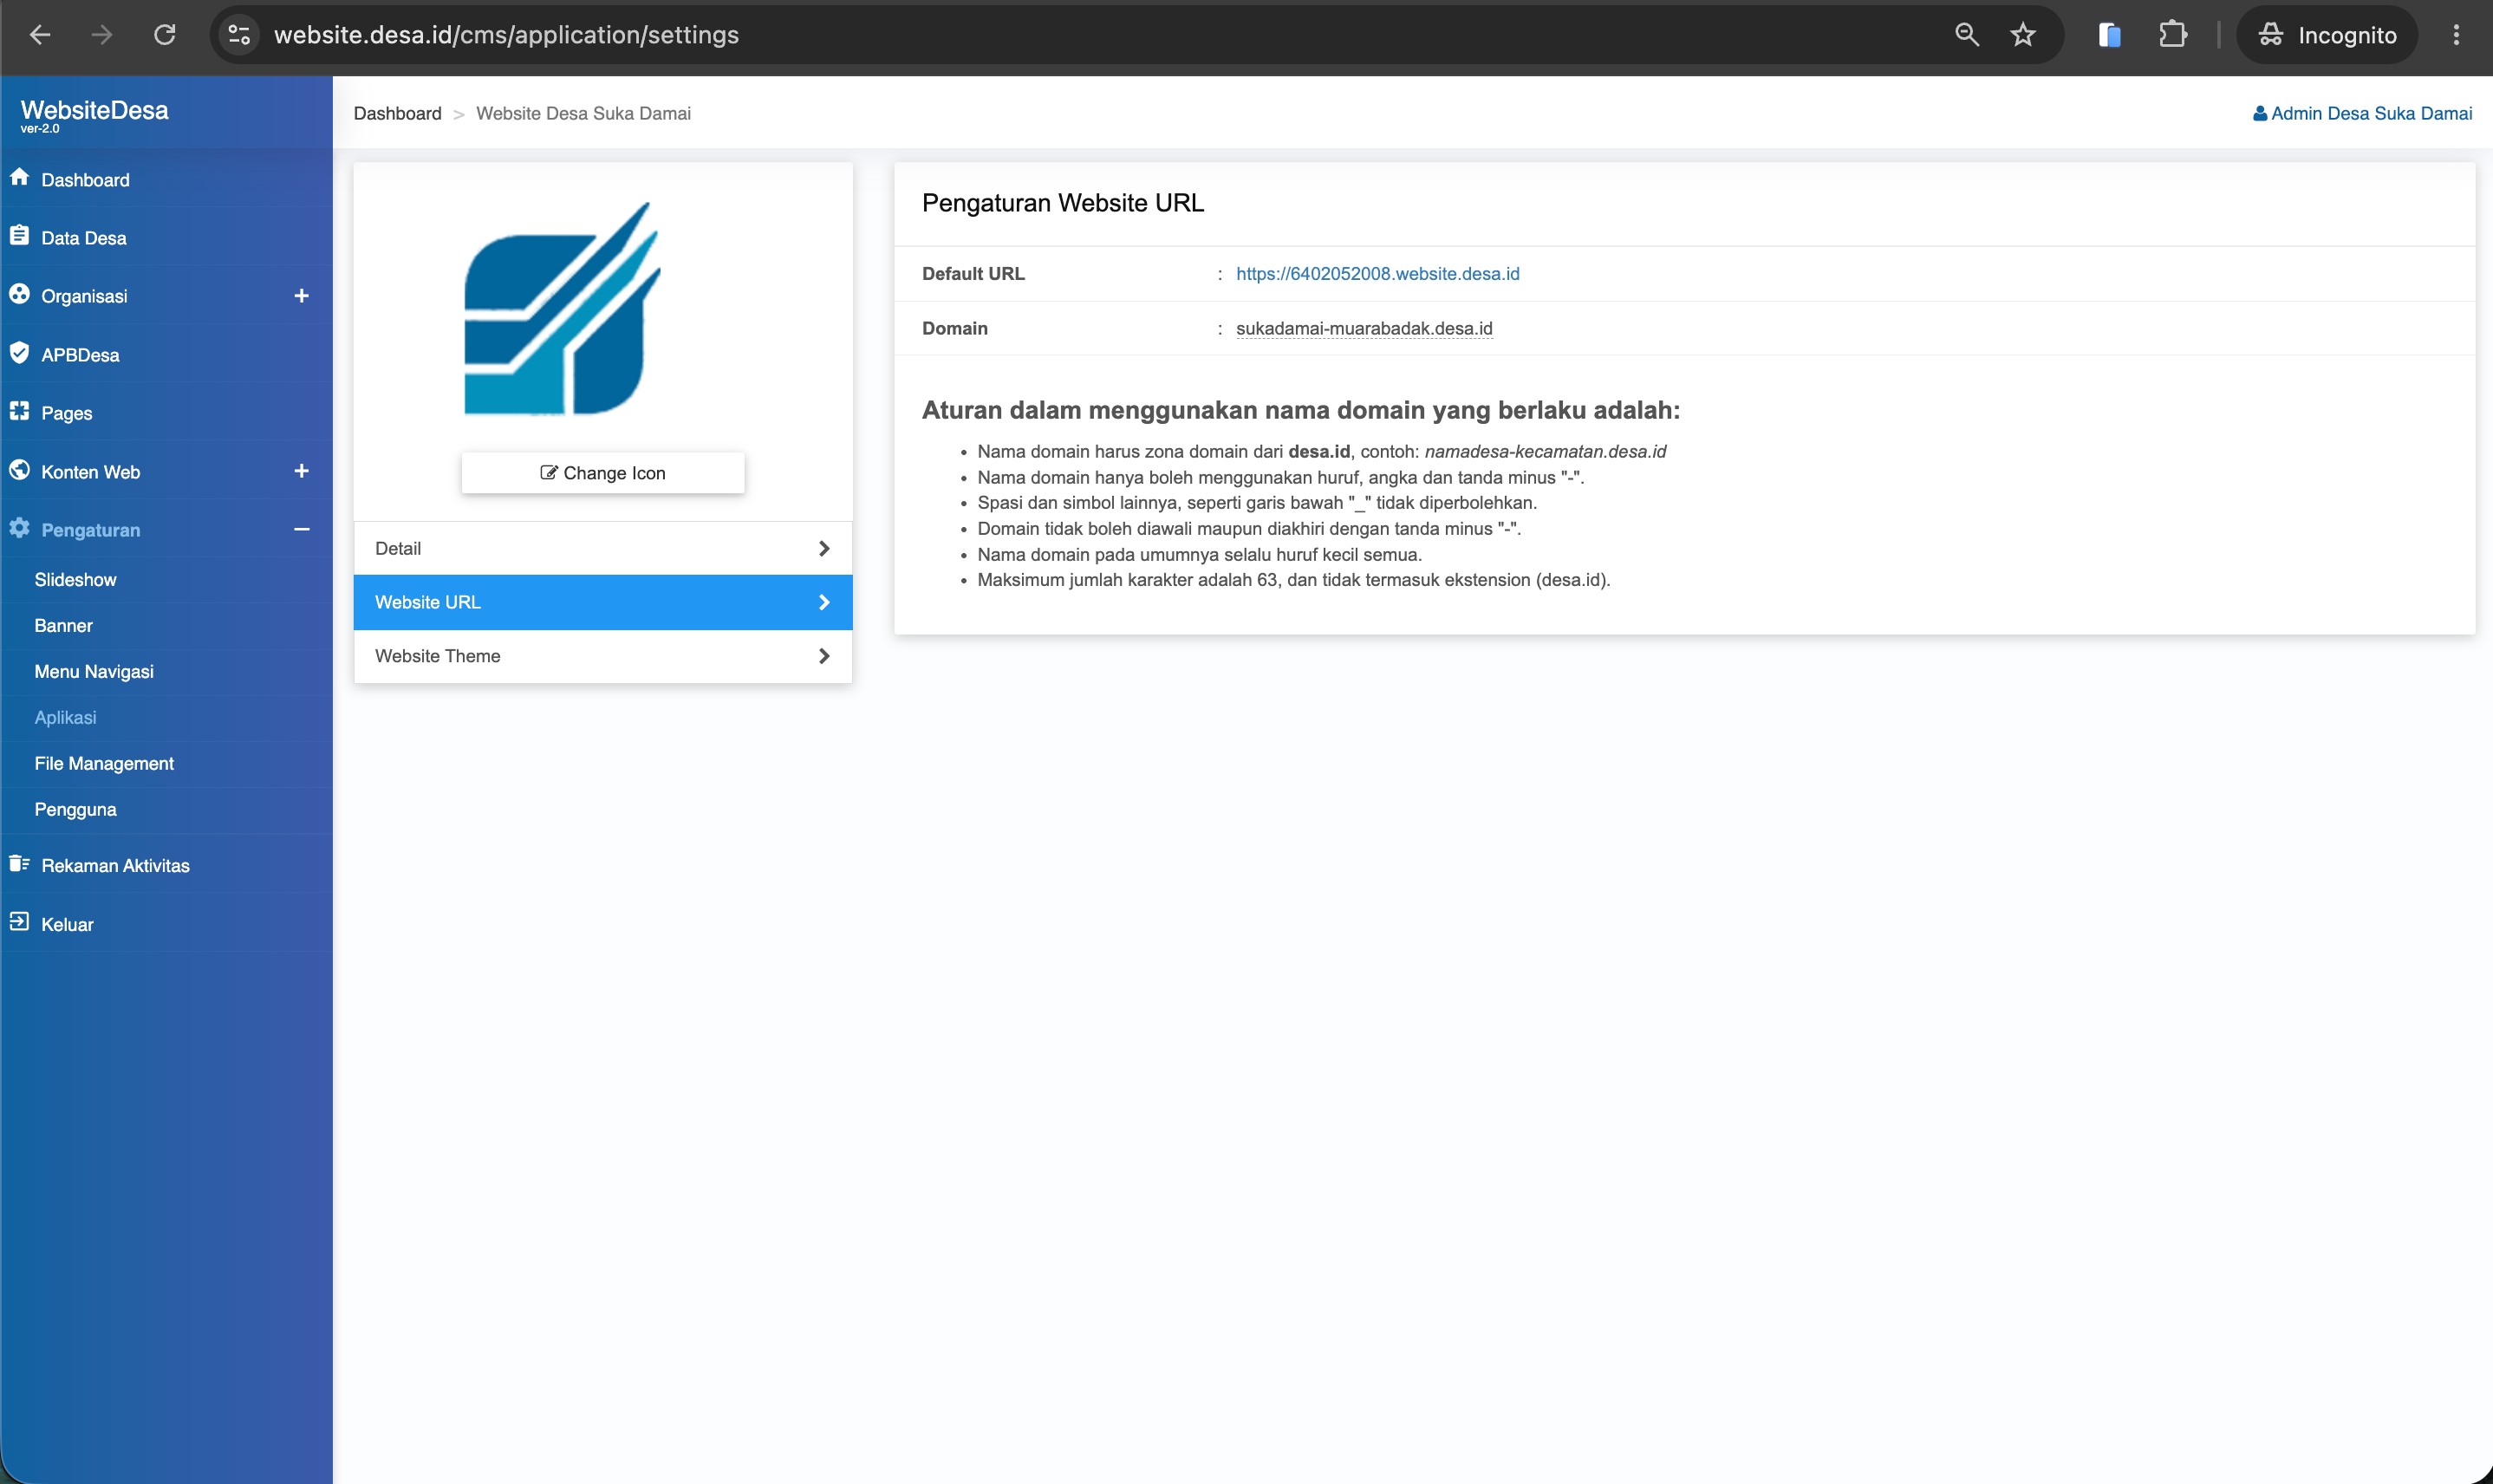Open Menu Navigasi settings
Image resolution: width=2493 pixels, height=1484 pixels.
(x=94, y=672)
